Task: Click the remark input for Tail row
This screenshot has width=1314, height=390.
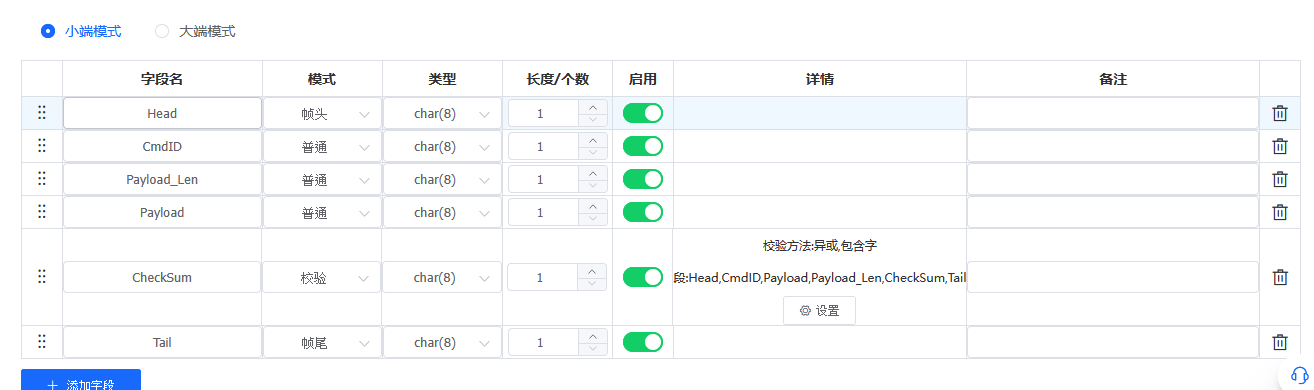Action: (x=1112, y=342)
